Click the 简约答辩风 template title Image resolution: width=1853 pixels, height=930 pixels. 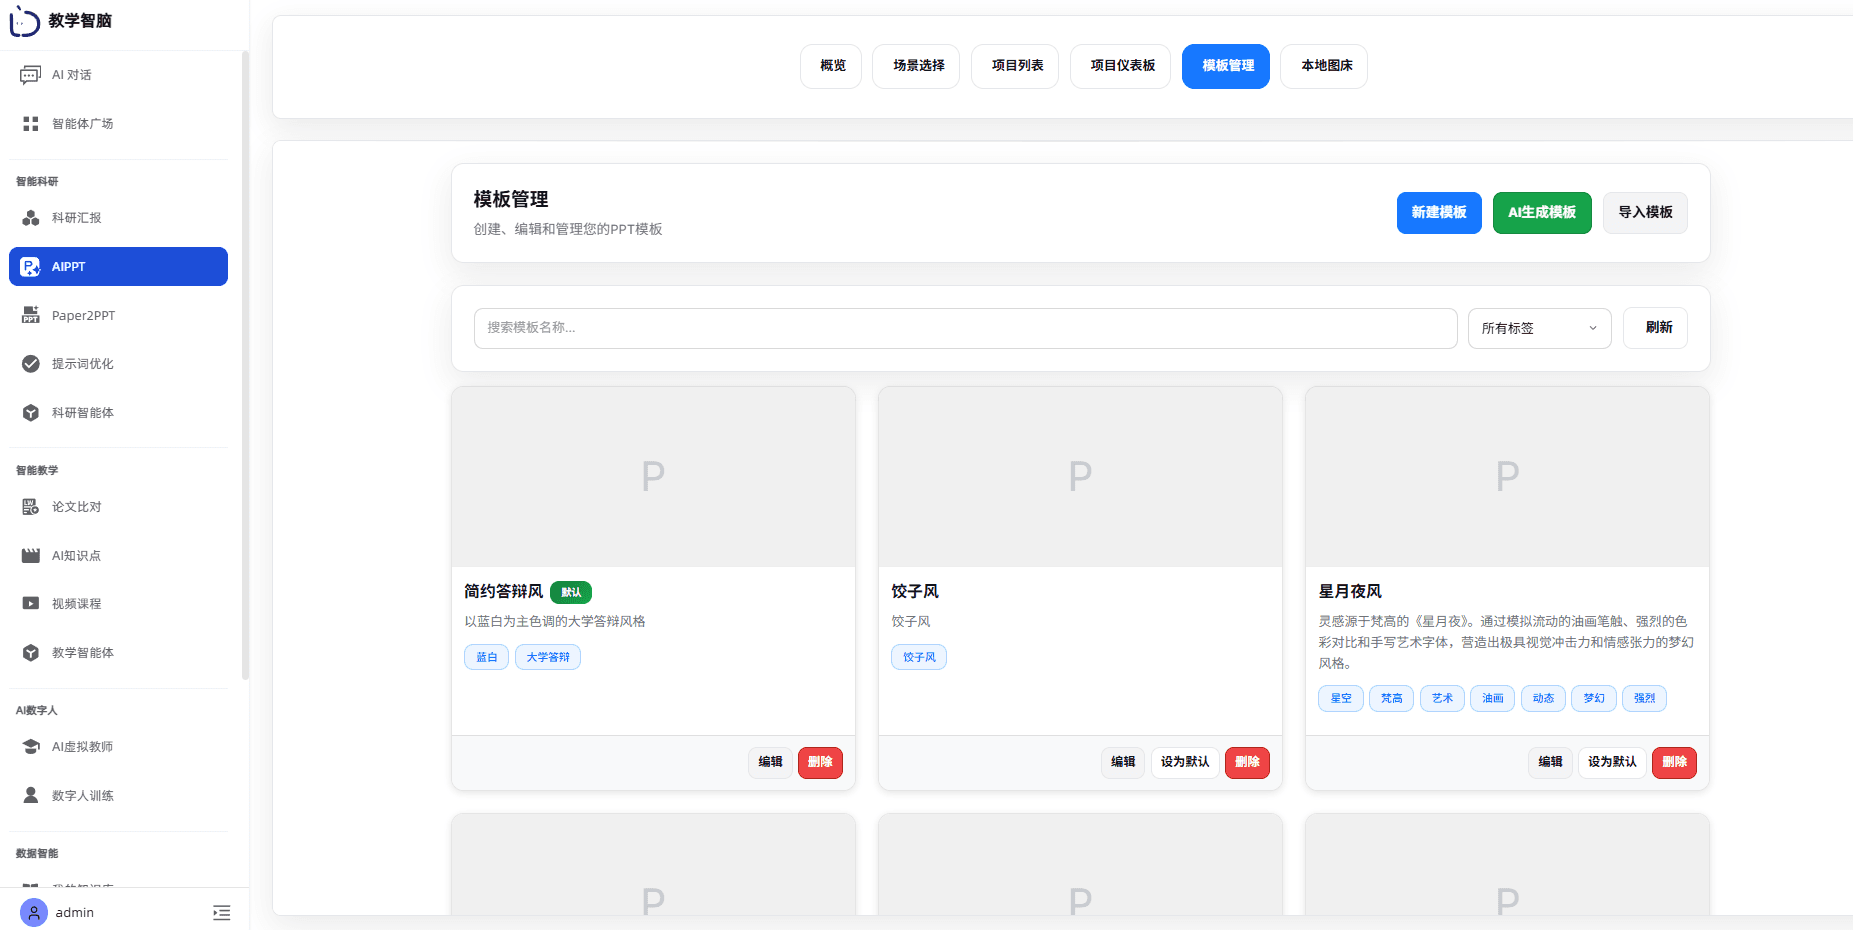[x=504, y=592]
